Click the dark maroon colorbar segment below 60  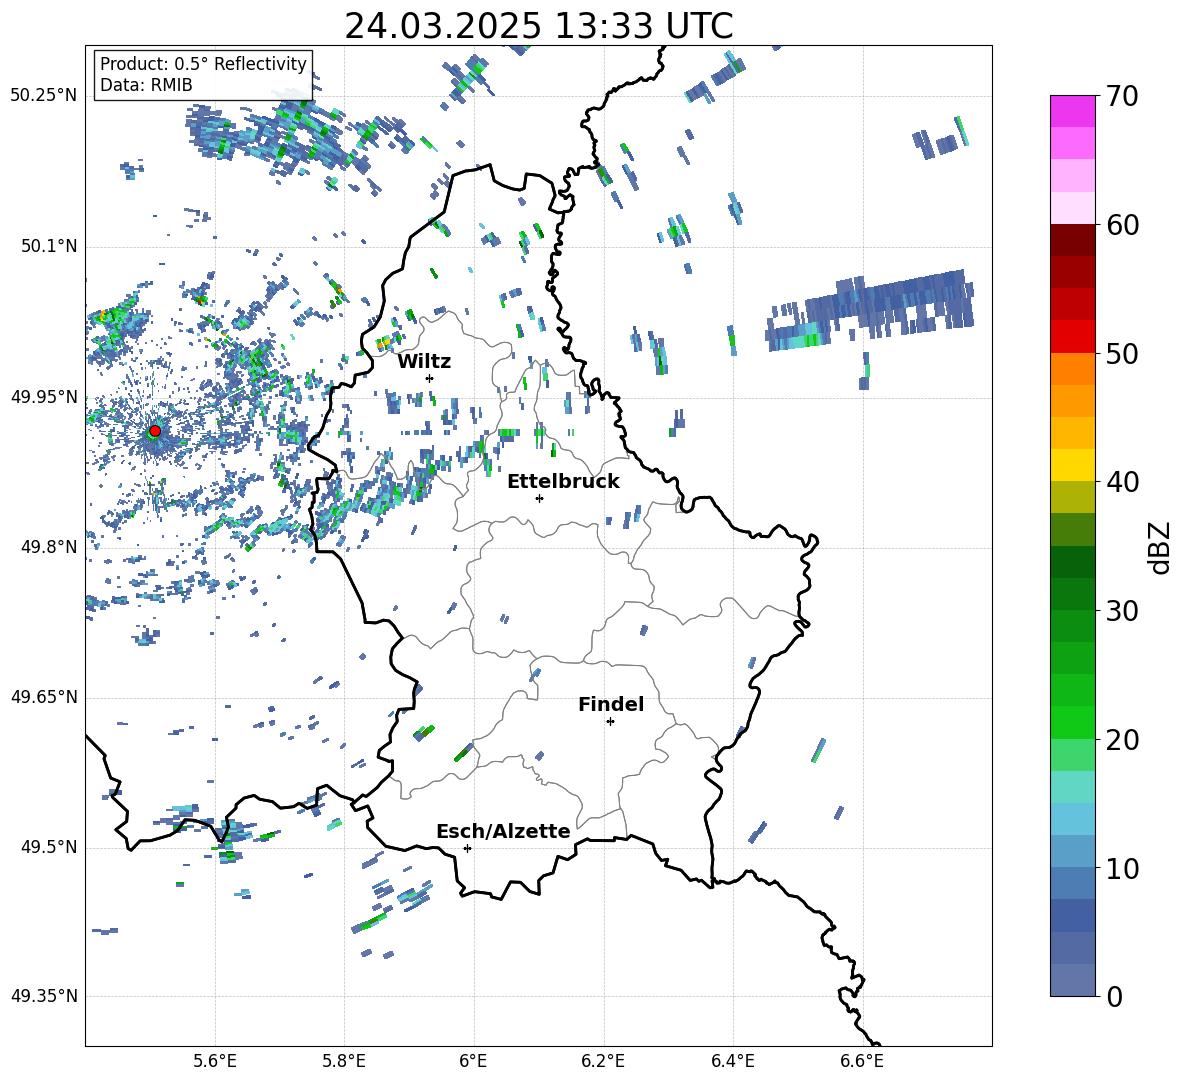[1072, 240]
